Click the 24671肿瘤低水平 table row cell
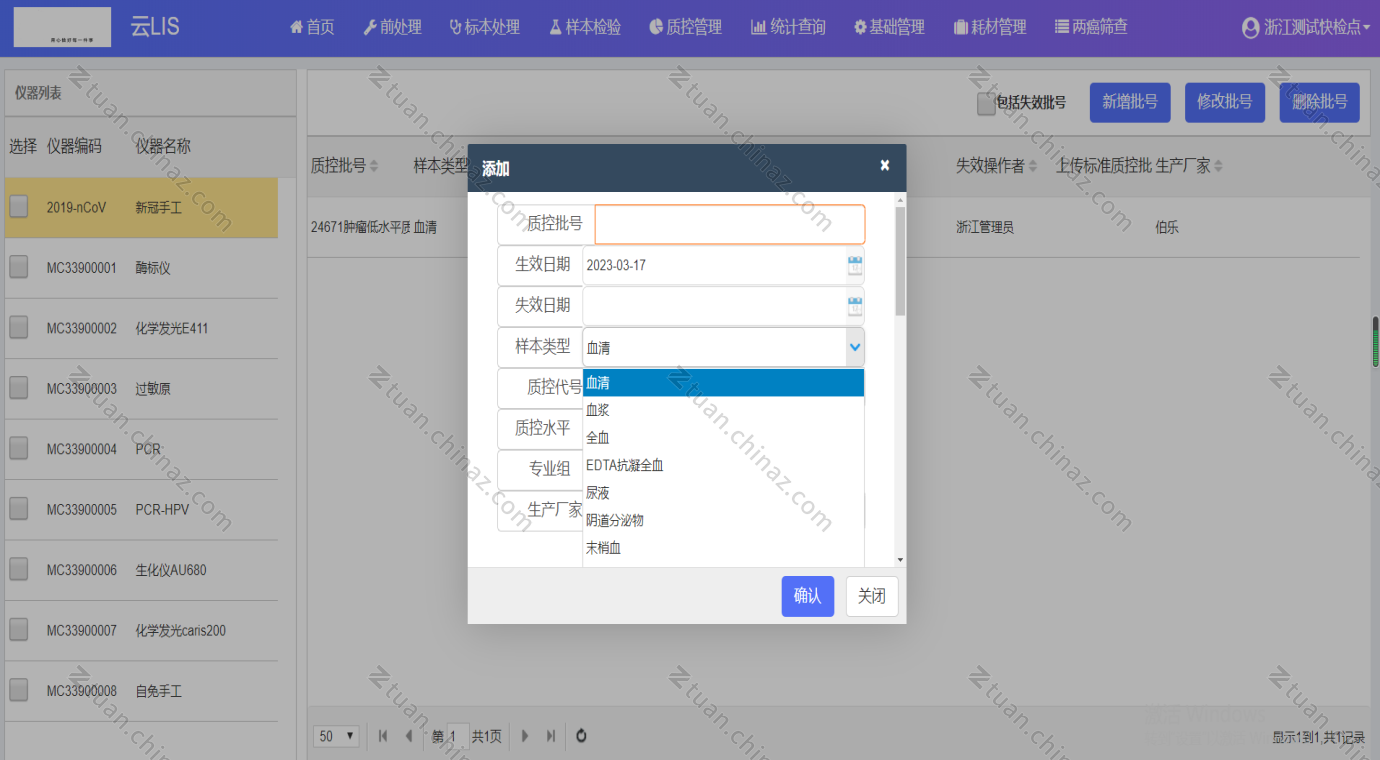This screenshot has width=1380, height=760. point(360,227)
